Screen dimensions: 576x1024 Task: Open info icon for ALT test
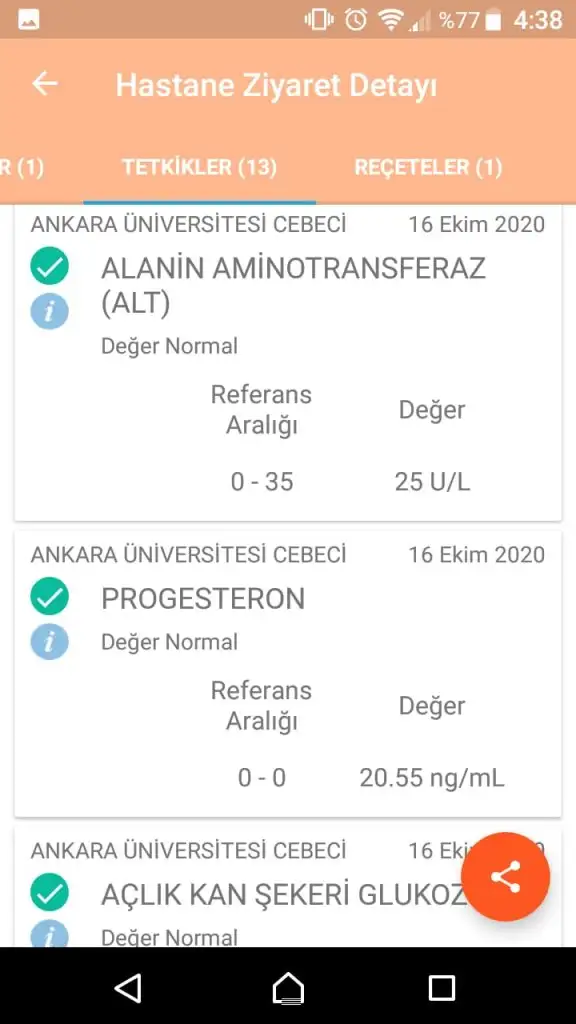[50, 311]
